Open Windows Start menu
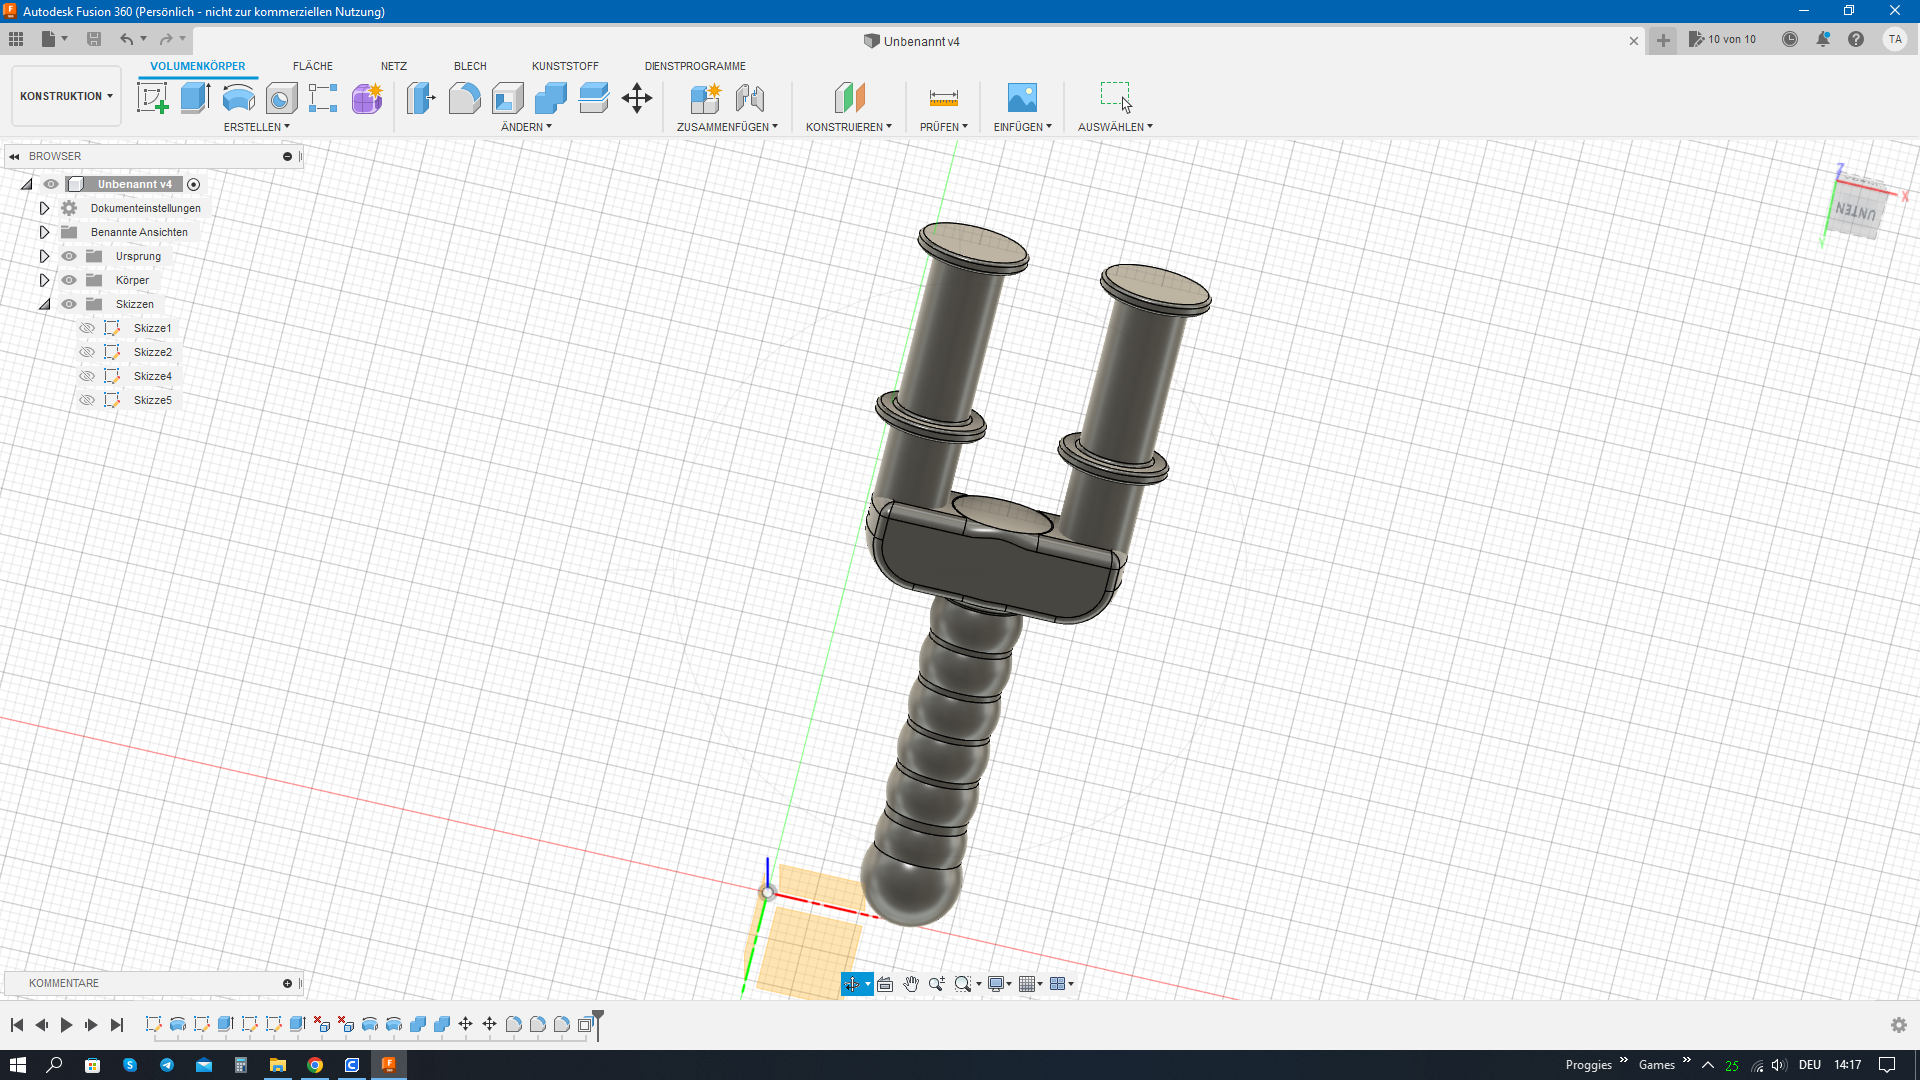Viewport: 1920px width, 1080px height. click(18, 1065)
